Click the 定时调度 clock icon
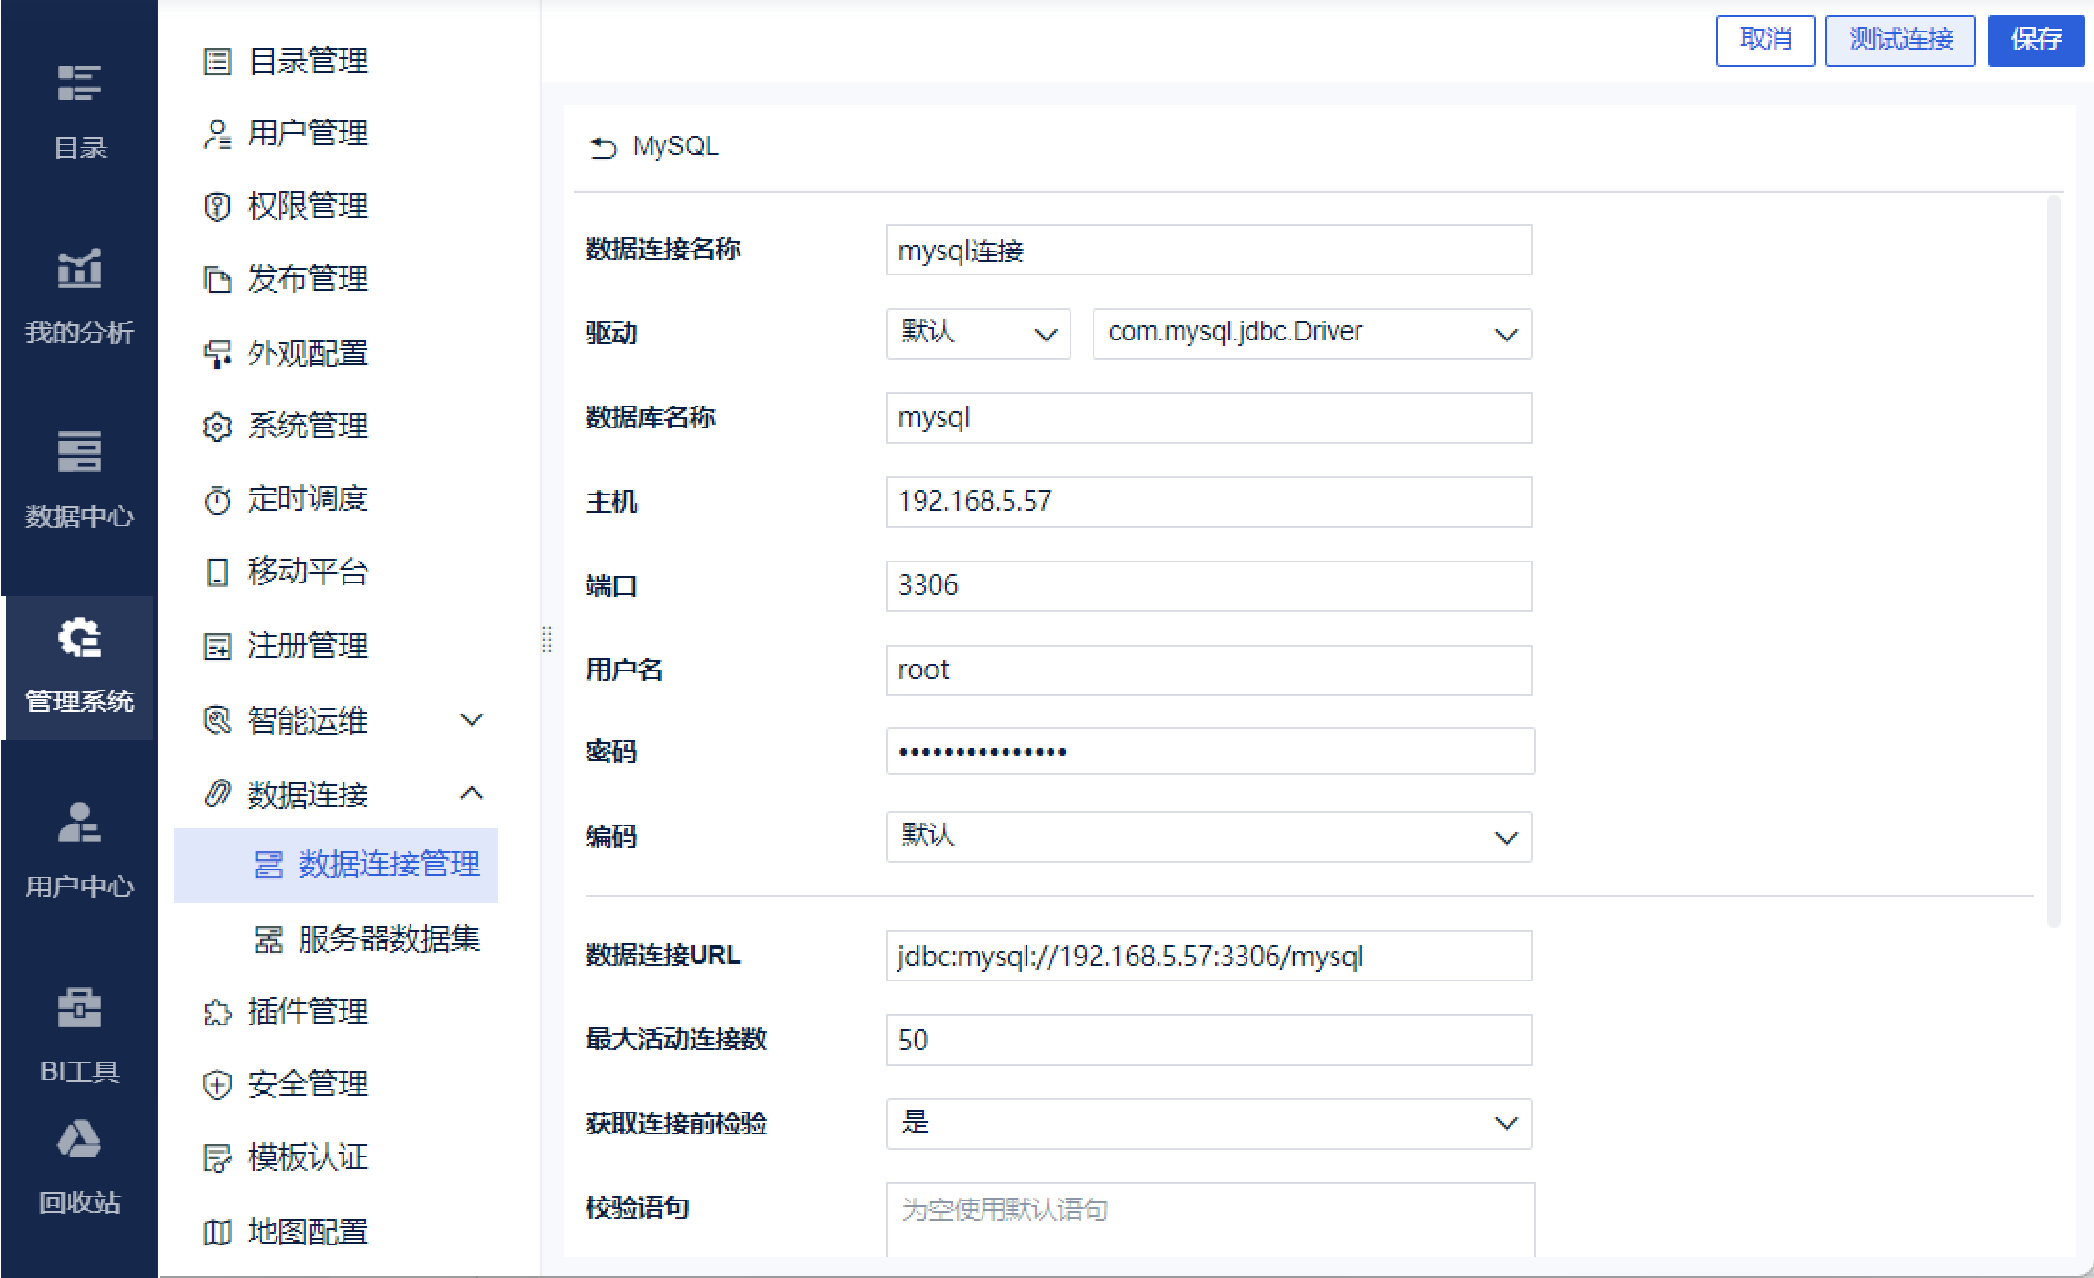Image resolution: width=2094 pixels, height=1278 pixels. pos(217,500)
